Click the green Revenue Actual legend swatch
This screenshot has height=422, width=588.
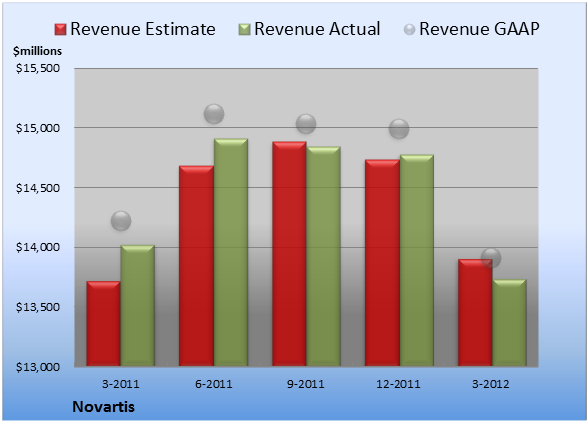click(x=244, y=30)
